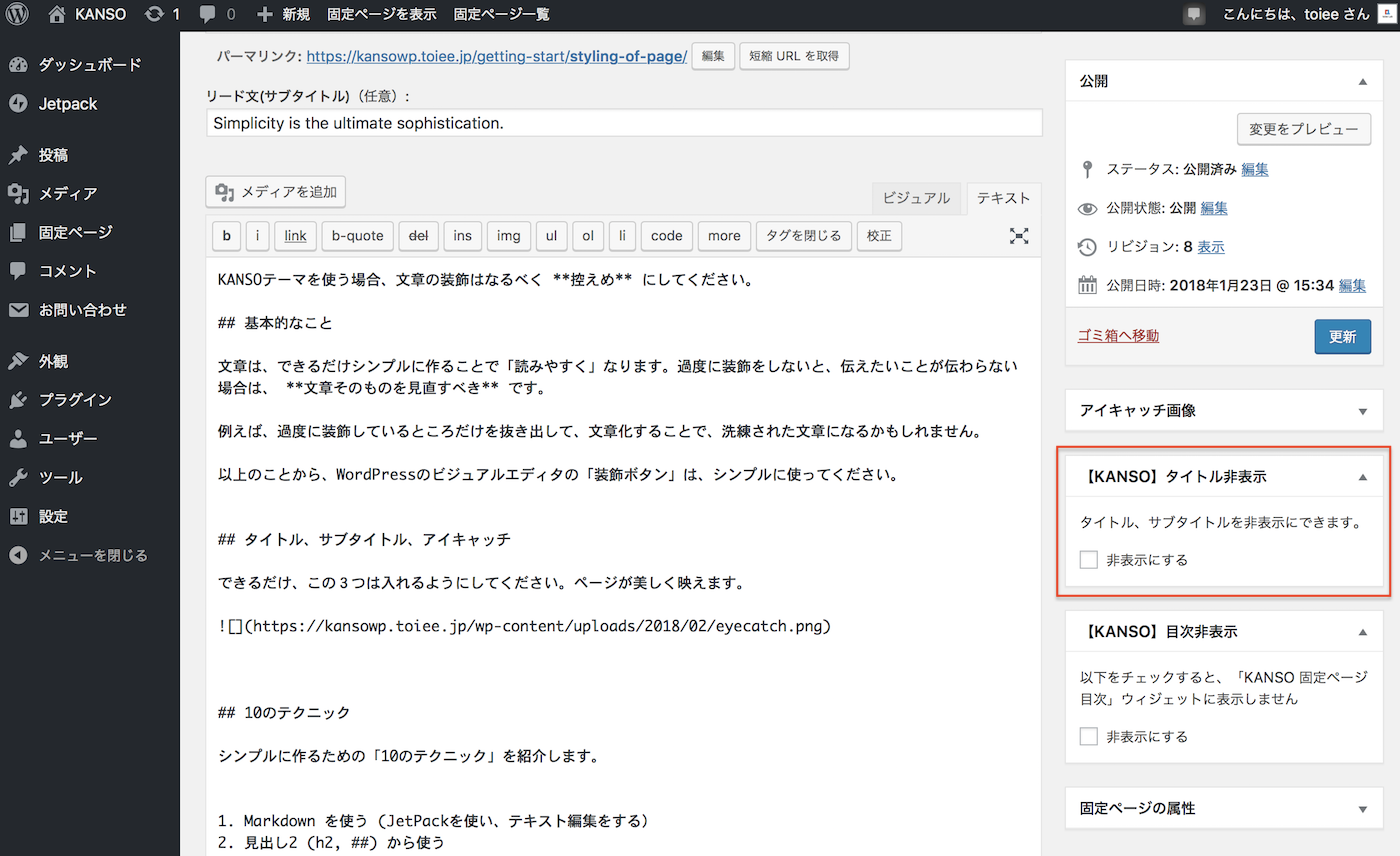Click the WordPress logo icon
Image resolution: width=1400 pixels, height=856 pixels.
[17, 14]
